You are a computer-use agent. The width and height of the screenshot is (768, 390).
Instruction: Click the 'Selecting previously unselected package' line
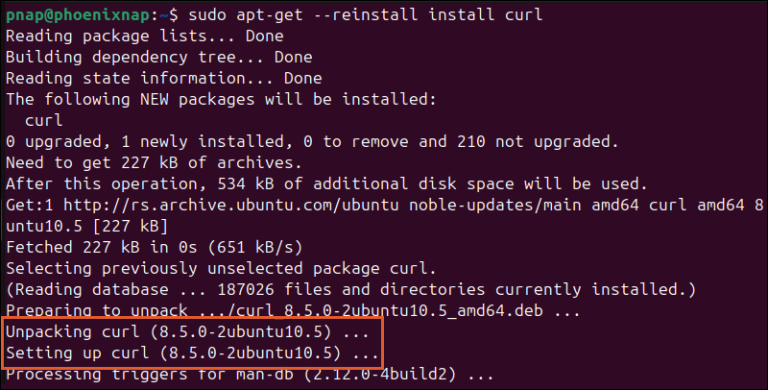pos(221,268)
